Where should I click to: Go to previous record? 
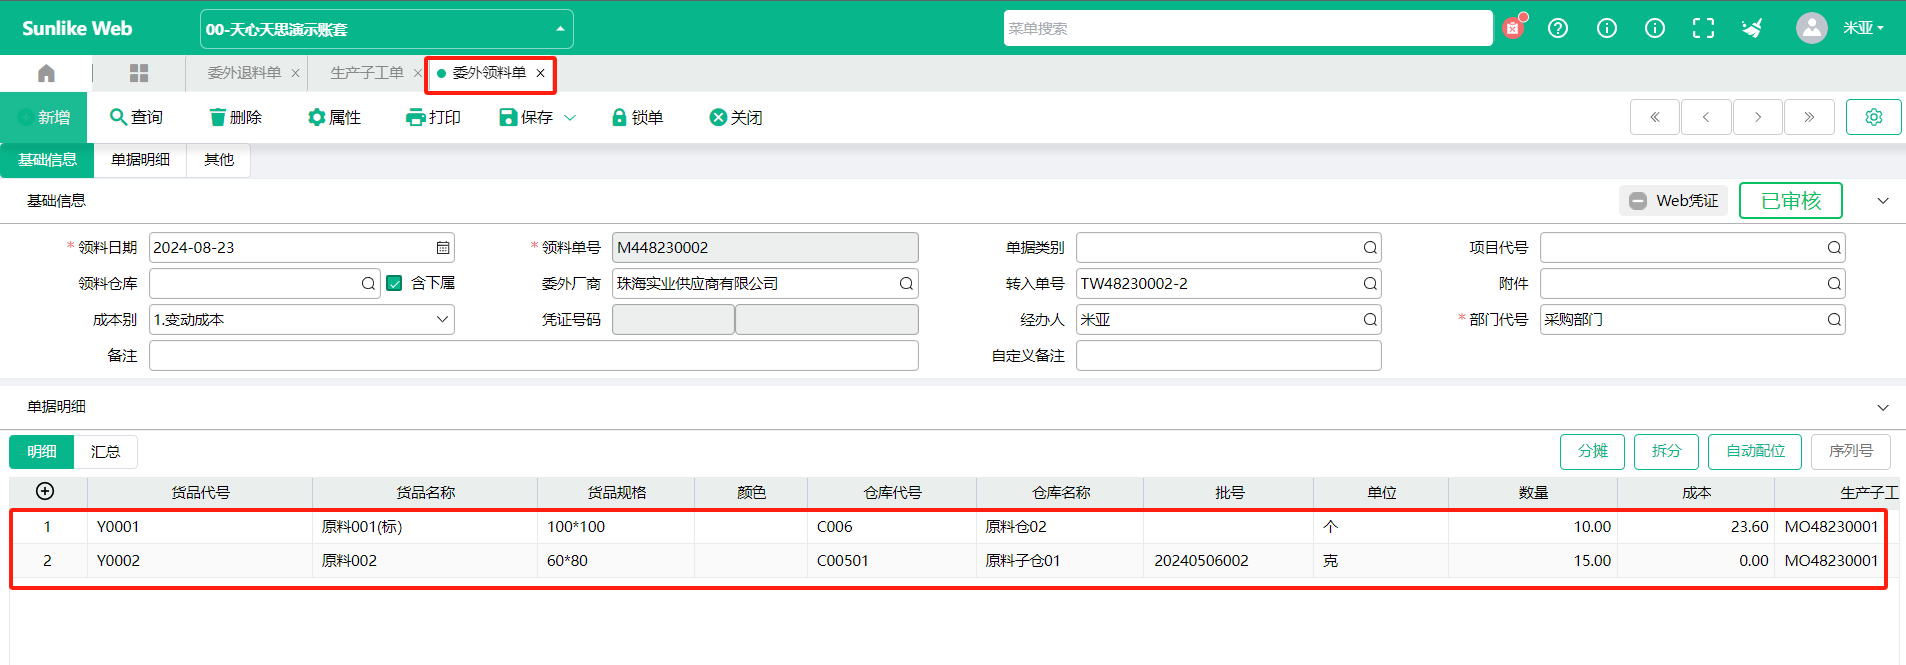coord(1706,117)
